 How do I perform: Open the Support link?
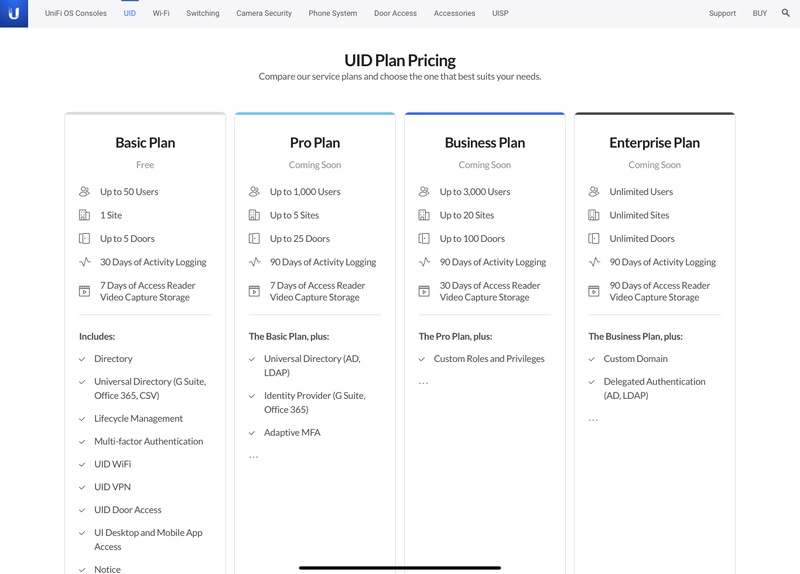[x=722, y=14]
